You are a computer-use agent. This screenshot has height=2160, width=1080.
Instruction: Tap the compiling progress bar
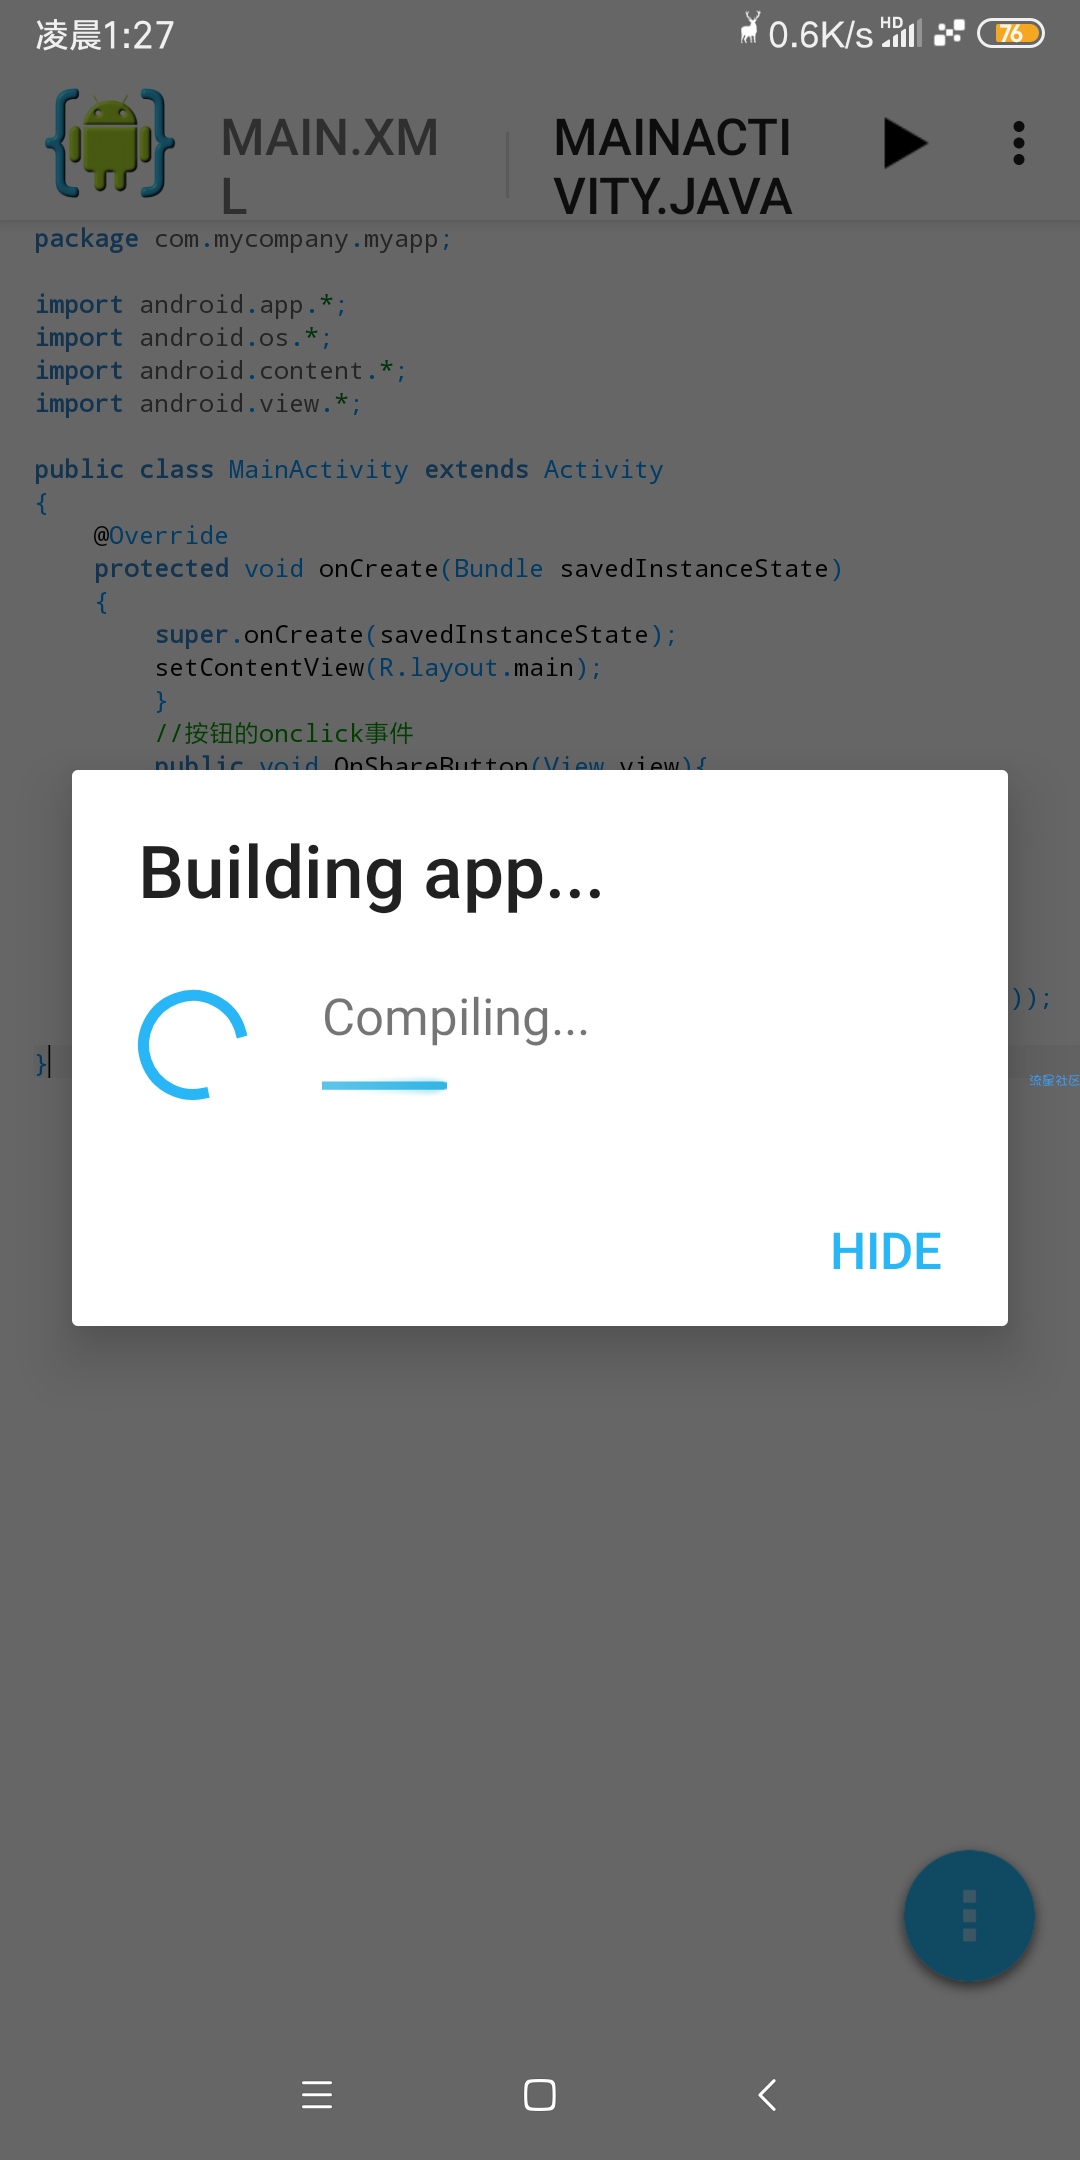click(384, 1085)
